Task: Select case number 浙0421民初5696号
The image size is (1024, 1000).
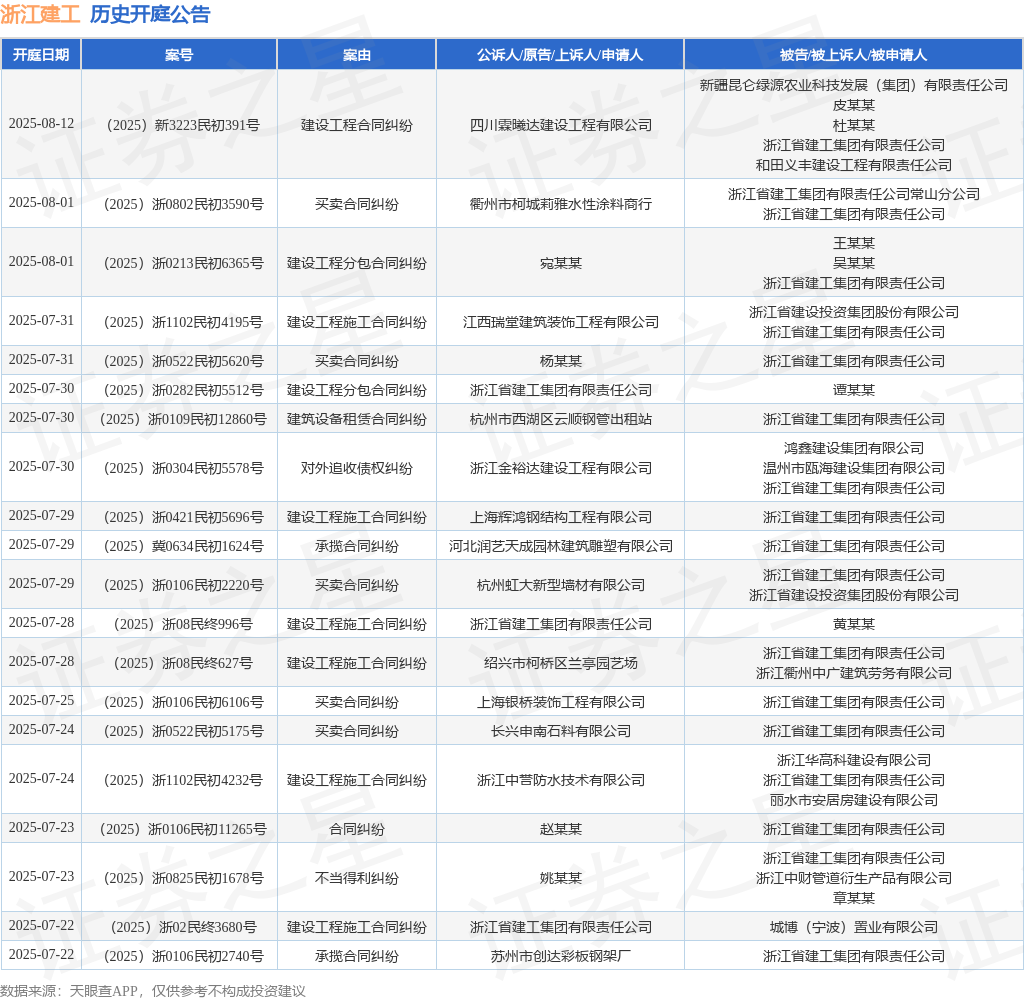Action: tap(184, 517)
